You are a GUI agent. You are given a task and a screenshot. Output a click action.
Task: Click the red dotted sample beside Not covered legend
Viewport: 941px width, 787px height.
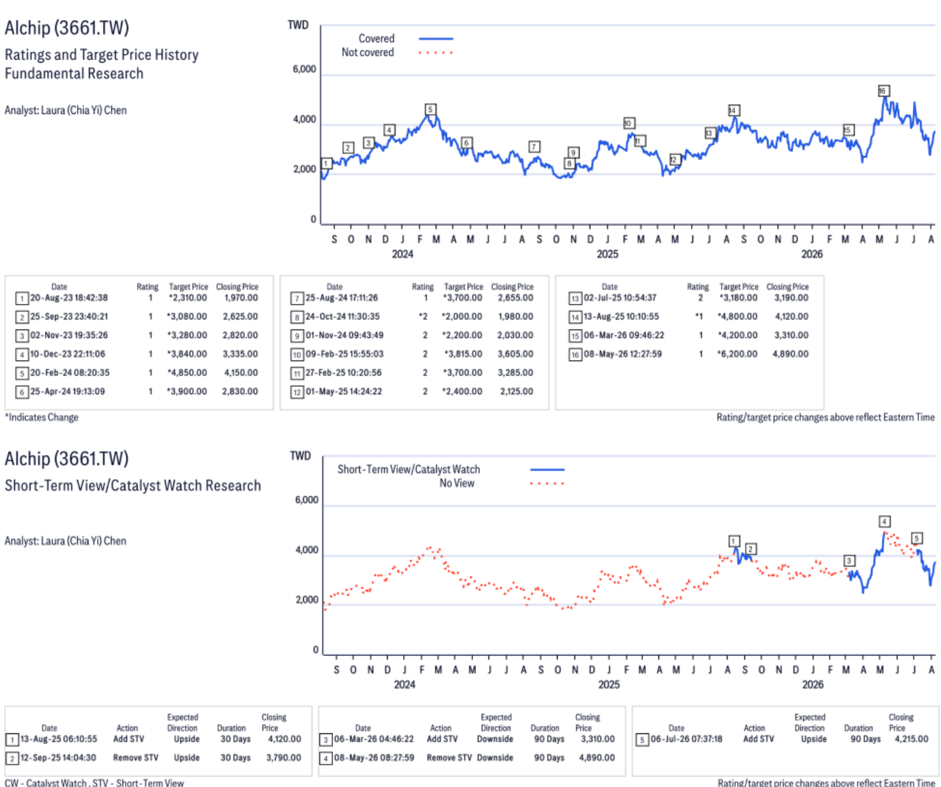436,53
